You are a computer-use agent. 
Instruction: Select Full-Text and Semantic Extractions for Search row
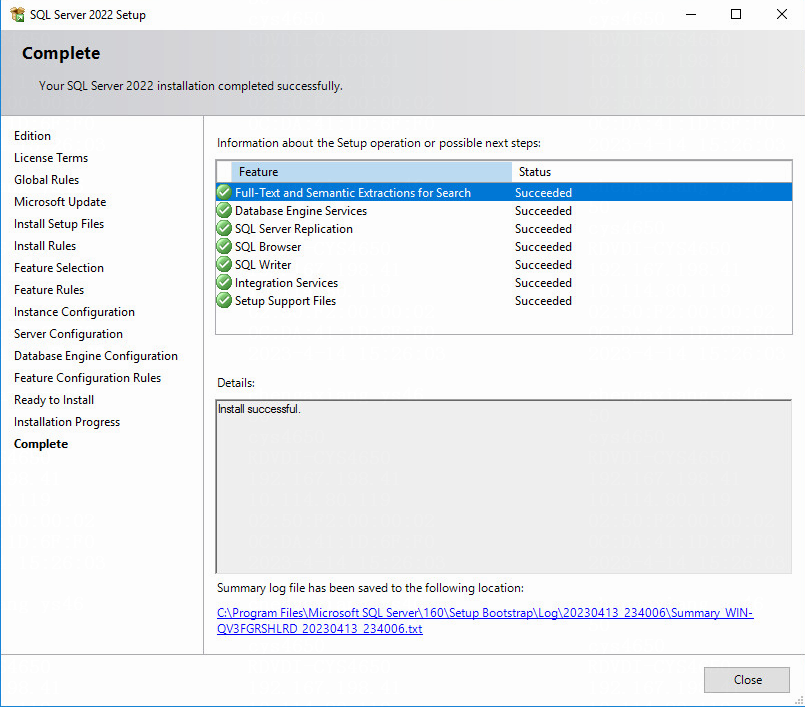point(504,192)
